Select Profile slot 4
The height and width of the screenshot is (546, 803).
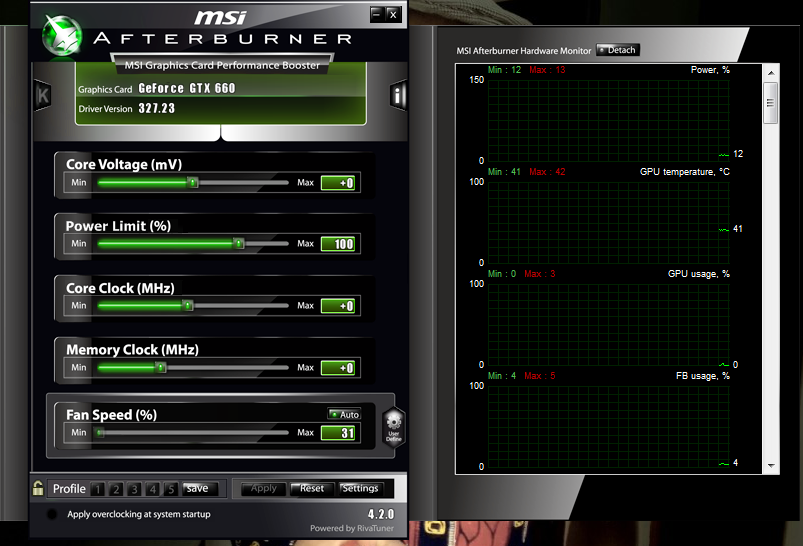[x=153, y=489]
